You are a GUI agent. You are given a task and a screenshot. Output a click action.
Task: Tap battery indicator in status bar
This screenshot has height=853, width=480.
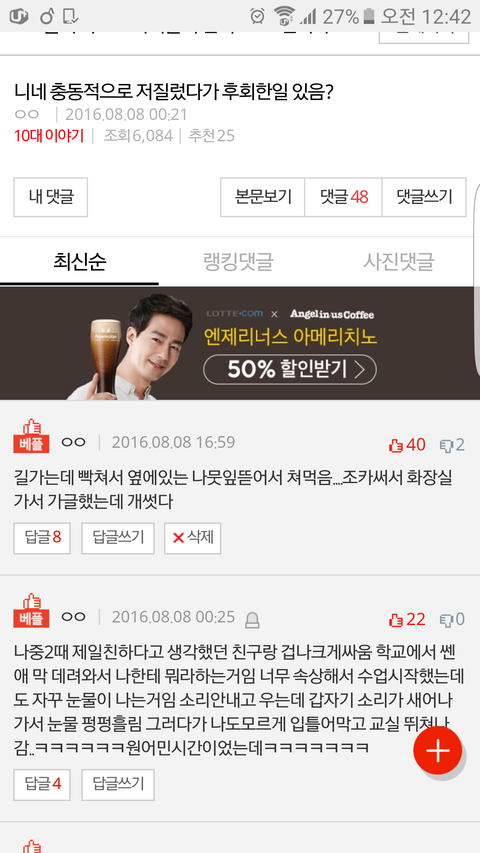click(x=370, y=16)
